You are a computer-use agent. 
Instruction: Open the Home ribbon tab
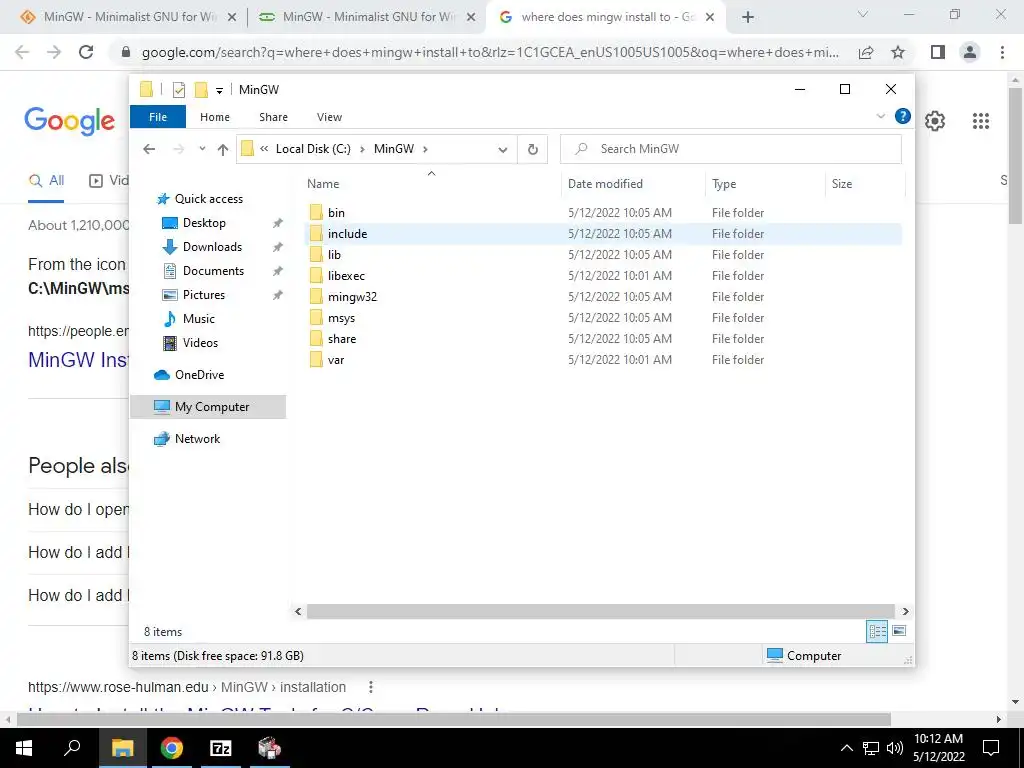215,117
